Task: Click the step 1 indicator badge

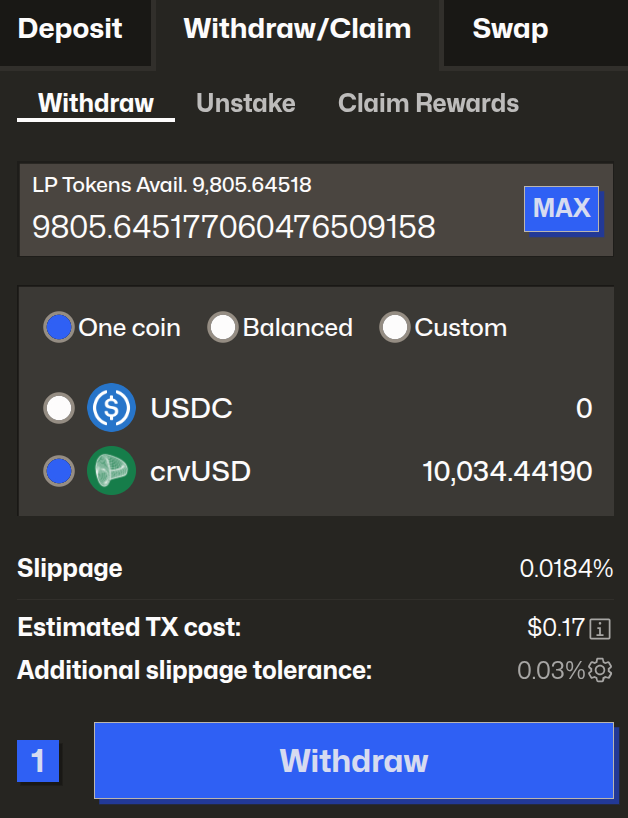Action: click(38, 761)
